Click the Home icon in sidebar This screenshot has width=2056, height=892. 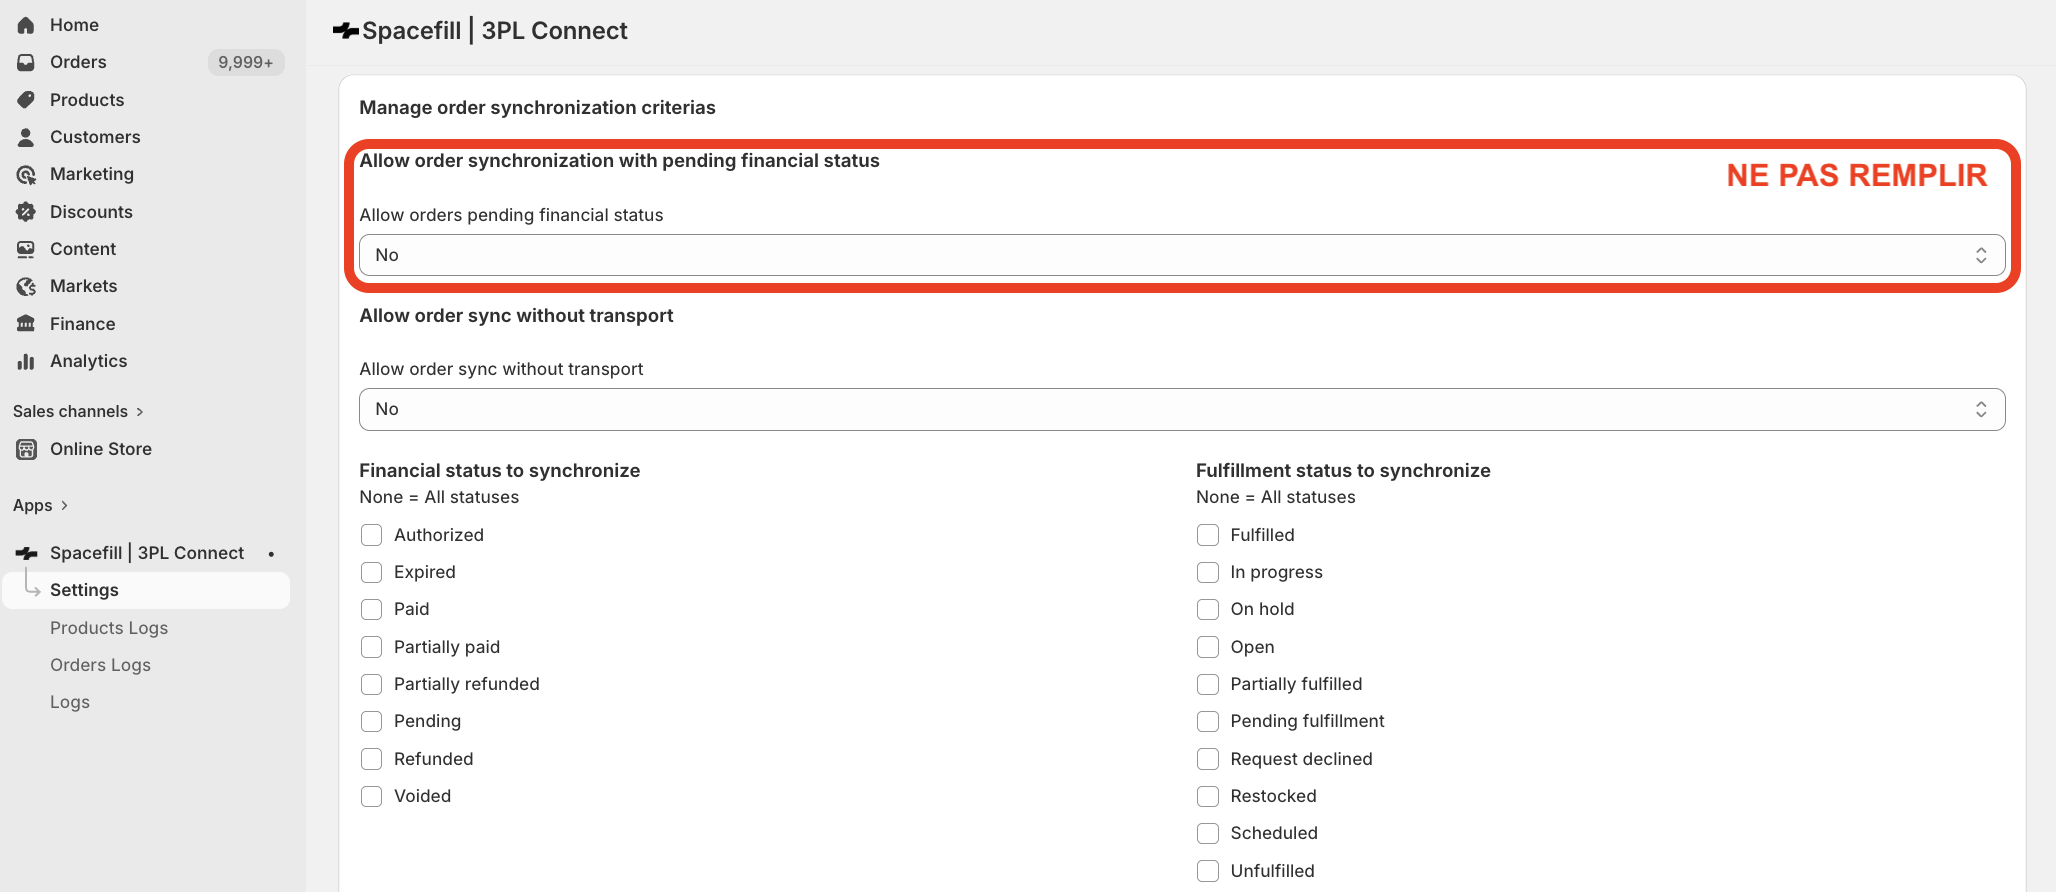pos(26,25)
